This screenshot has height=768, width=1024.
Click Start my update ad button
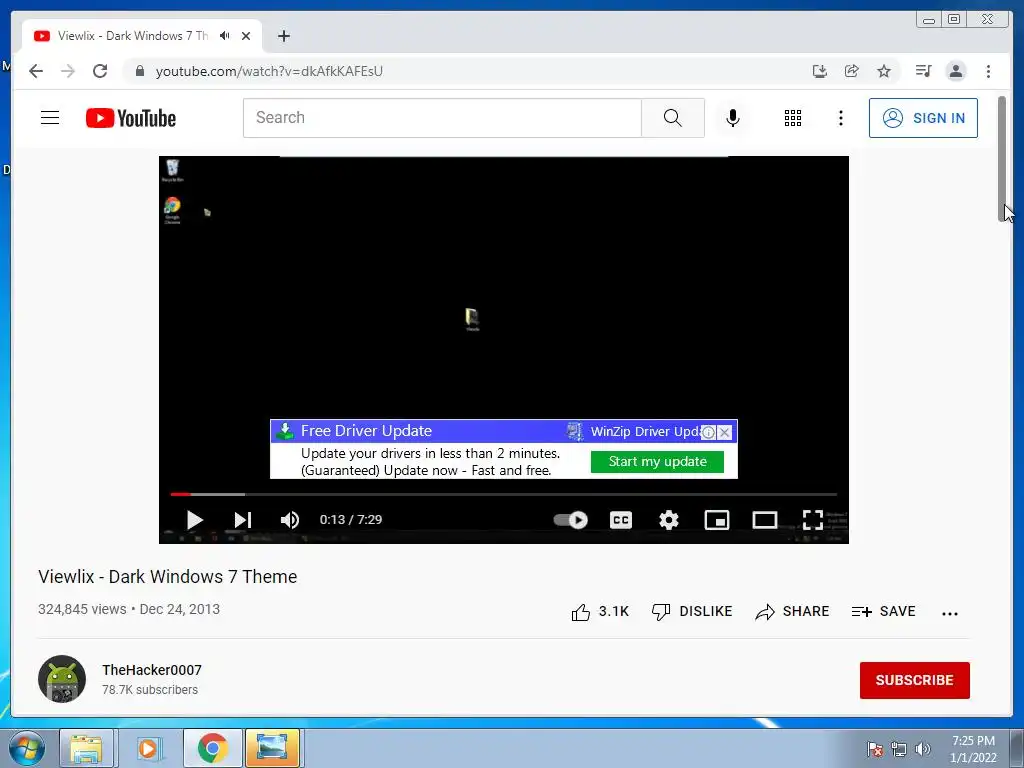658,462
